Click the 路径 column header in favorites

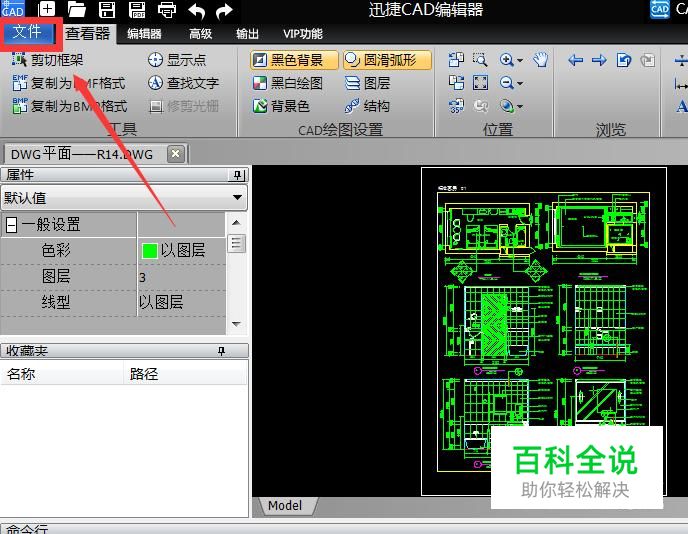(186, 374)
